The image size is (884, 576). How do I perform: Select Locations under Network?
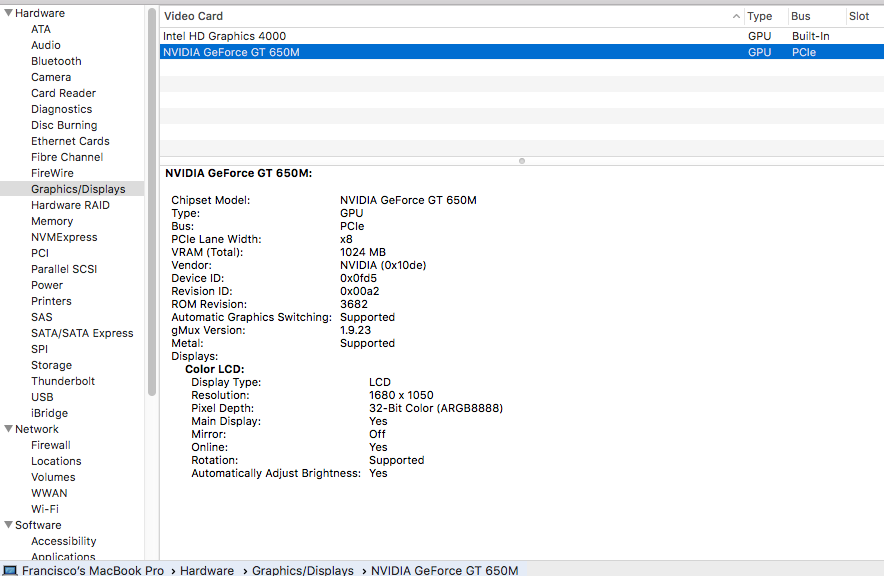coord(56,461)
